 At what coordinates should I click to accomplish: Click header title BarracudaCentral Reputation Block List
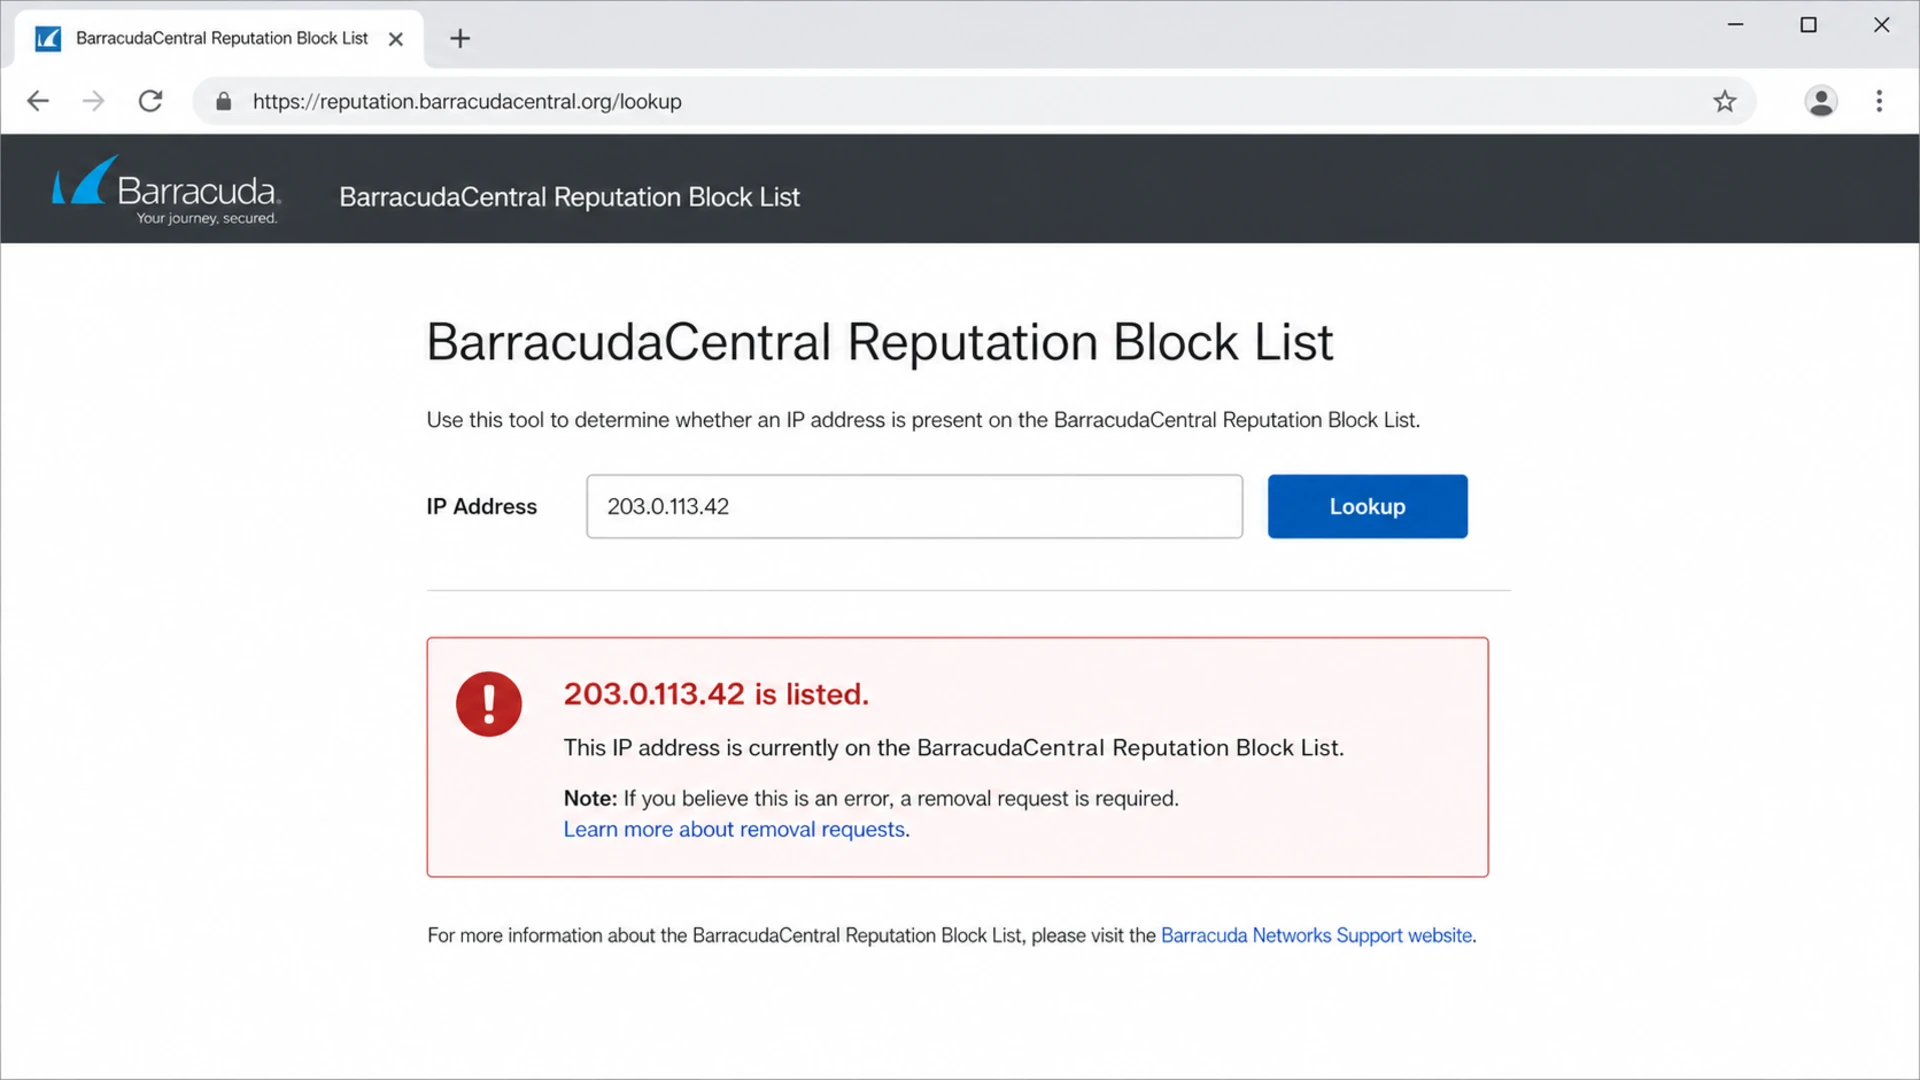click(x=569, y=197)
